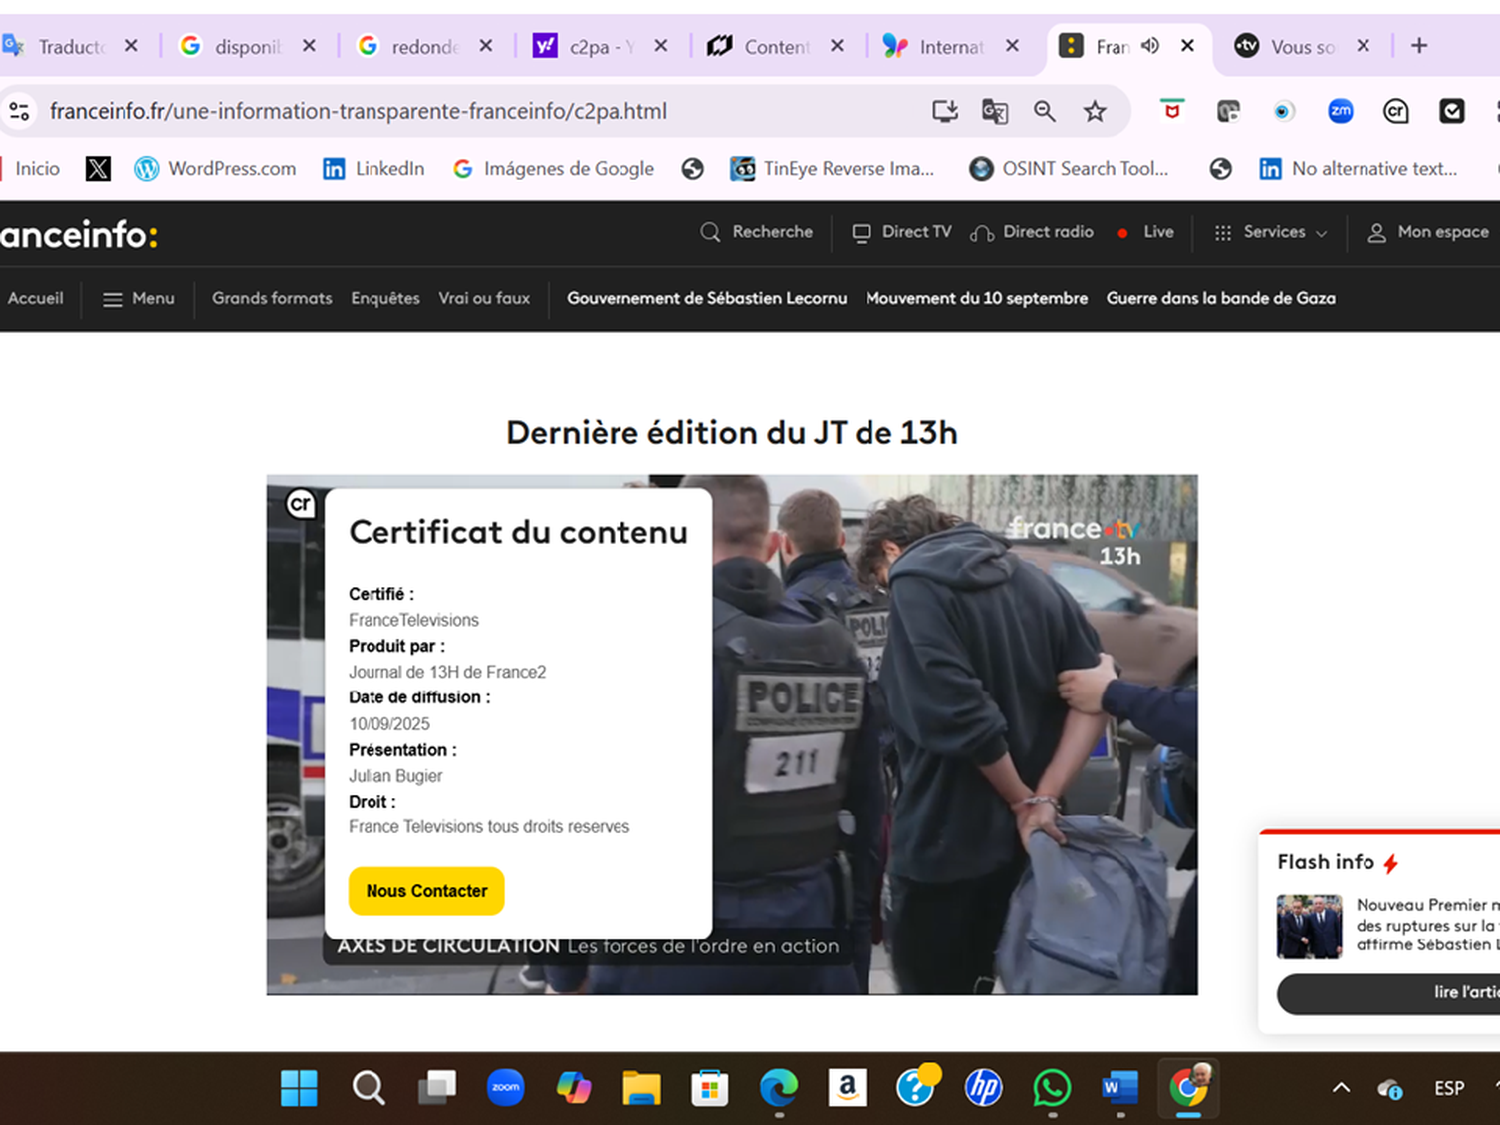The height and width of the screenshot is (1125, 1500).
Task: Open Enquêtes section
Action: (x=385, y=298)
